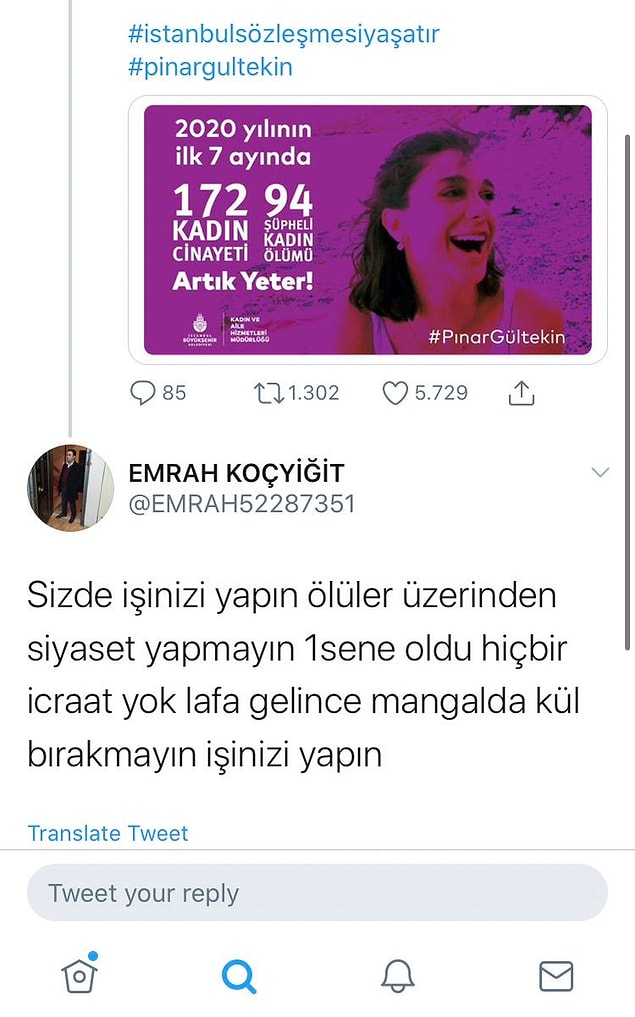Viewport: 635px width, 1017px height.
Task: Tap the 1.302 retweets count
Action: (313, 393)
